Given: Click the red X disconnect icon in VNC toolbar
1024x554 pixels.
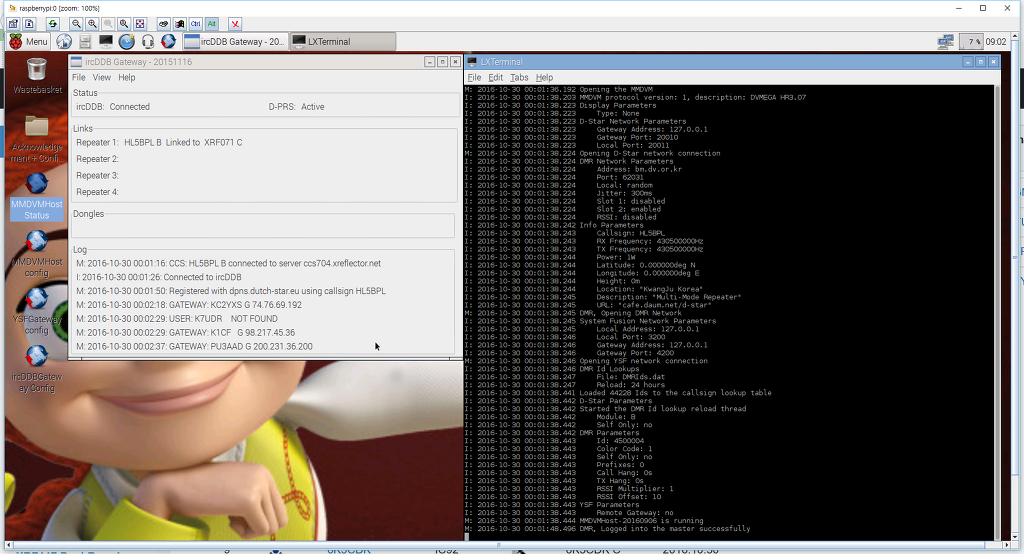Looking at the screenshot, I should click(235, 23).
